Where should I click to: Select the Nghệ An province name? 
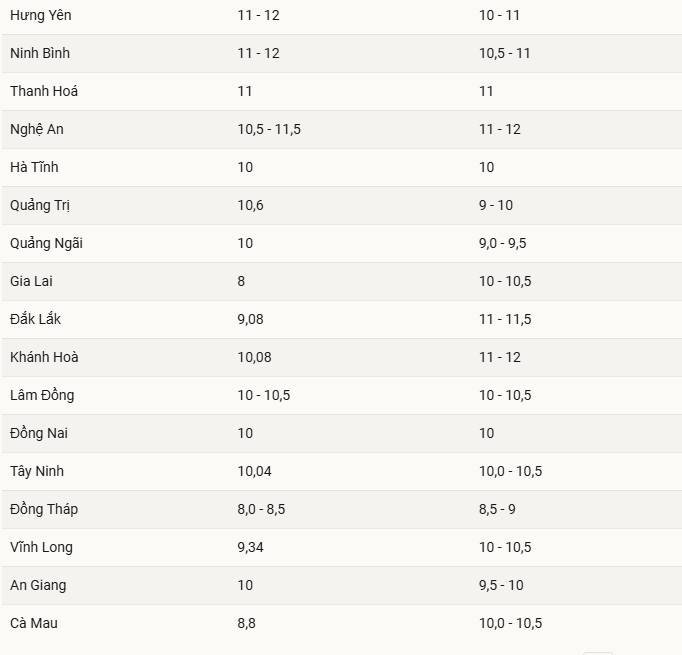pos(37,129)
